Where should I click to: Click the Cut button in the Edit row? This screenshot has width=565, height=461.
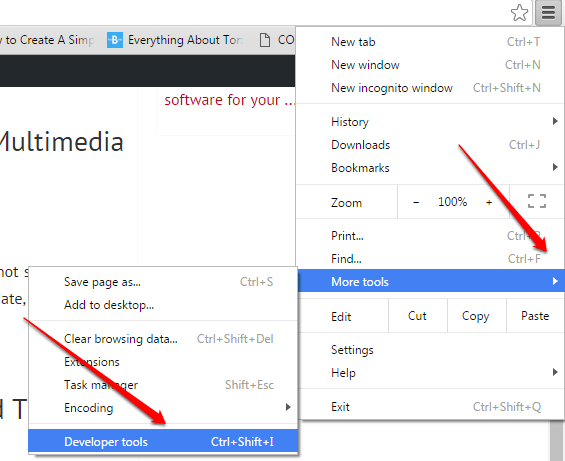417,316
